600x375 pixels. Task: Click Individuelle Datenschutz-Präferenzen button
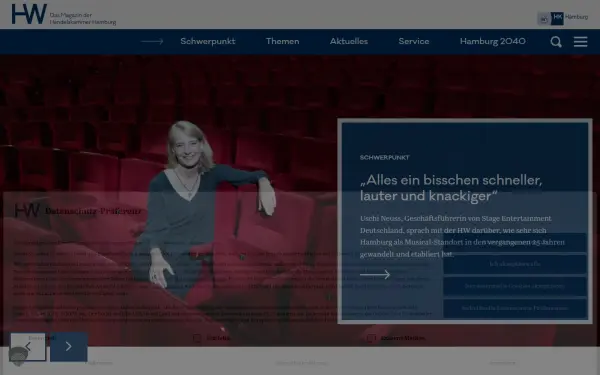[515, 308]
